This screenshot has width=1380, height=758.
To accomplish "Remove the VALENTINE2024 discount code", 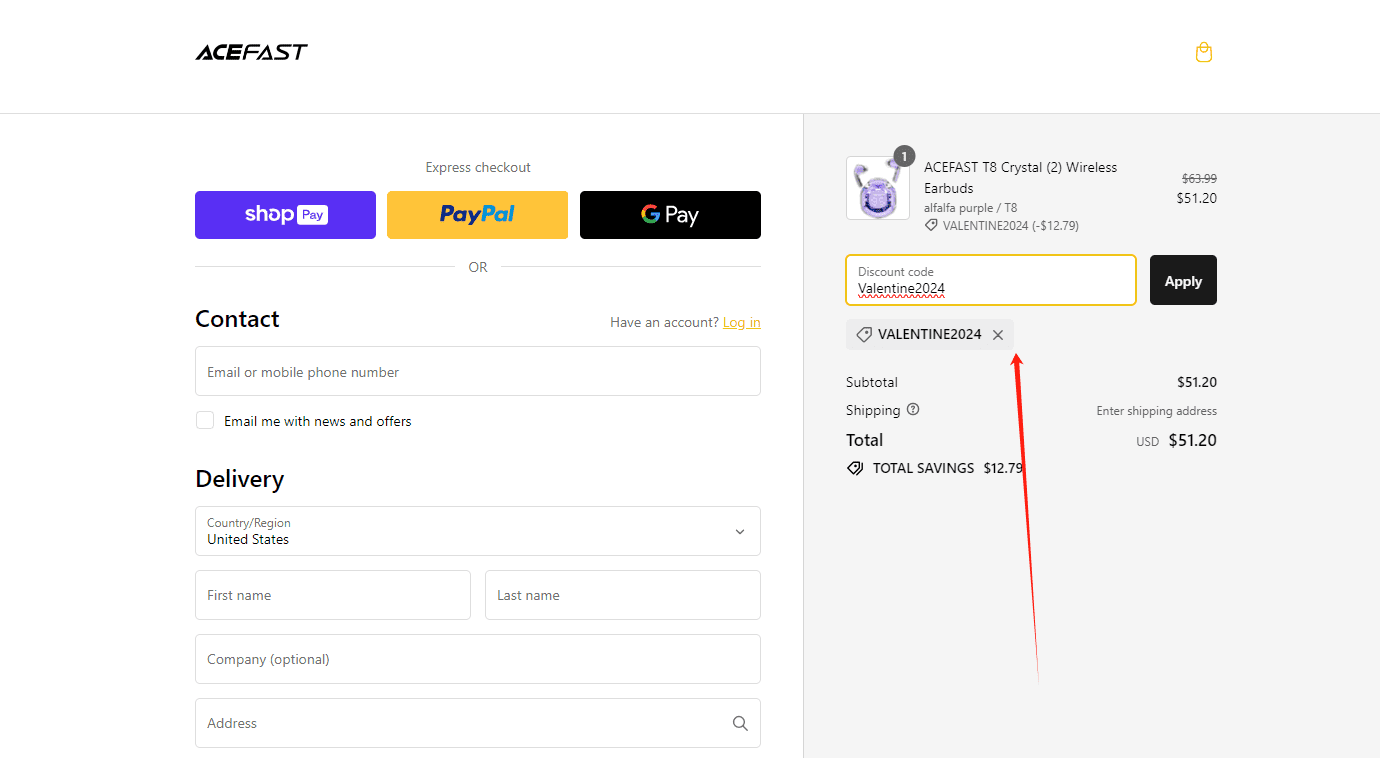I will click(x=998, y=335).
